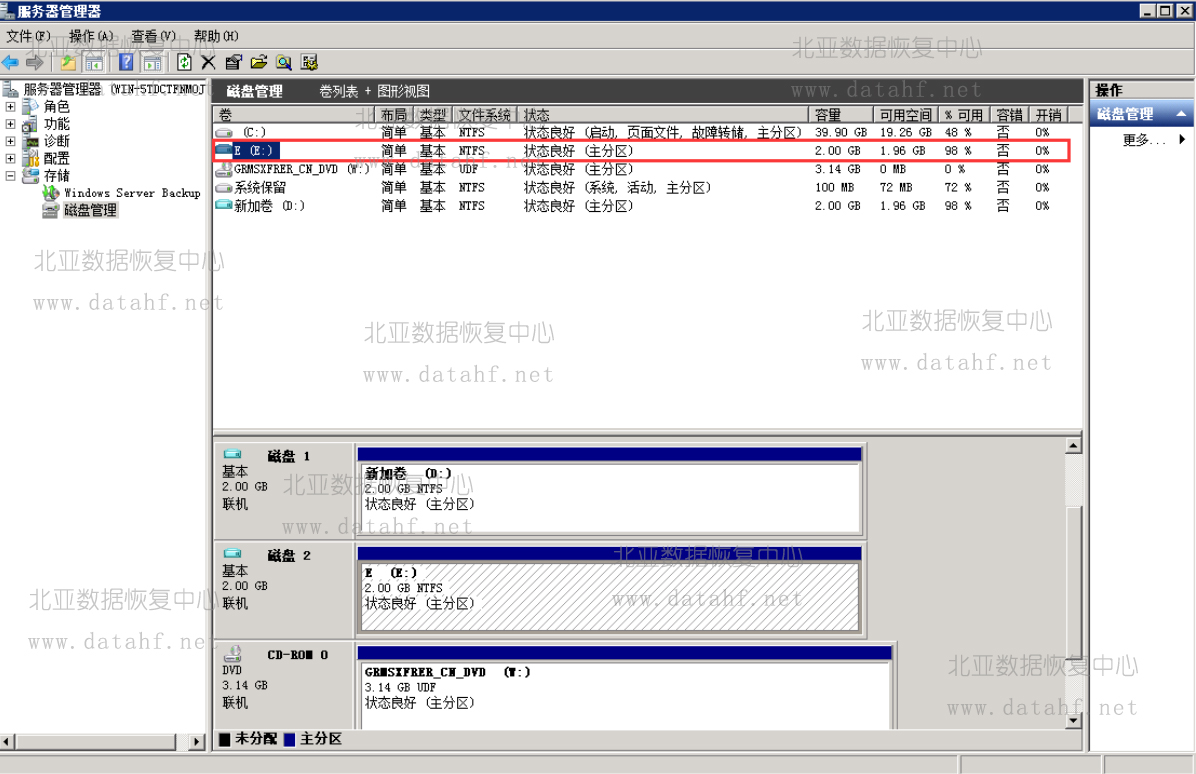Toggle the show/hide console tree icon

(95, 63)
